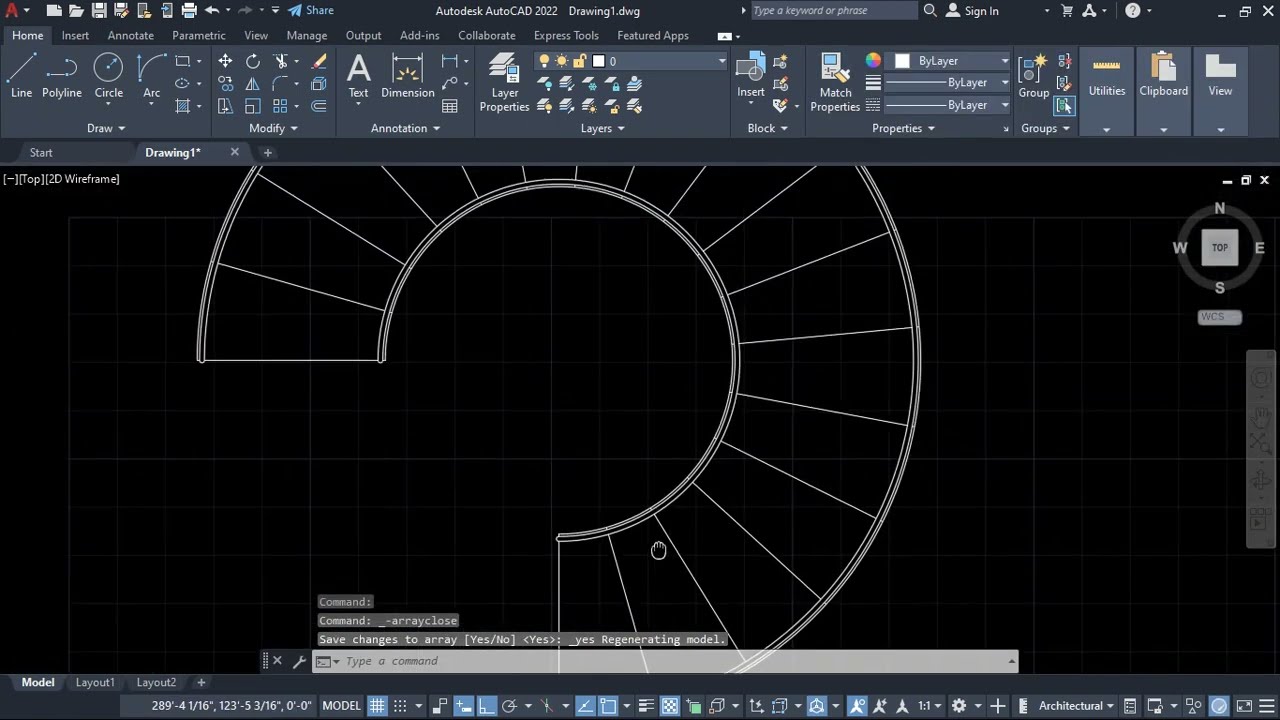
Task: Toggle snap mode in status bar
Action: [x=399, y=706]
